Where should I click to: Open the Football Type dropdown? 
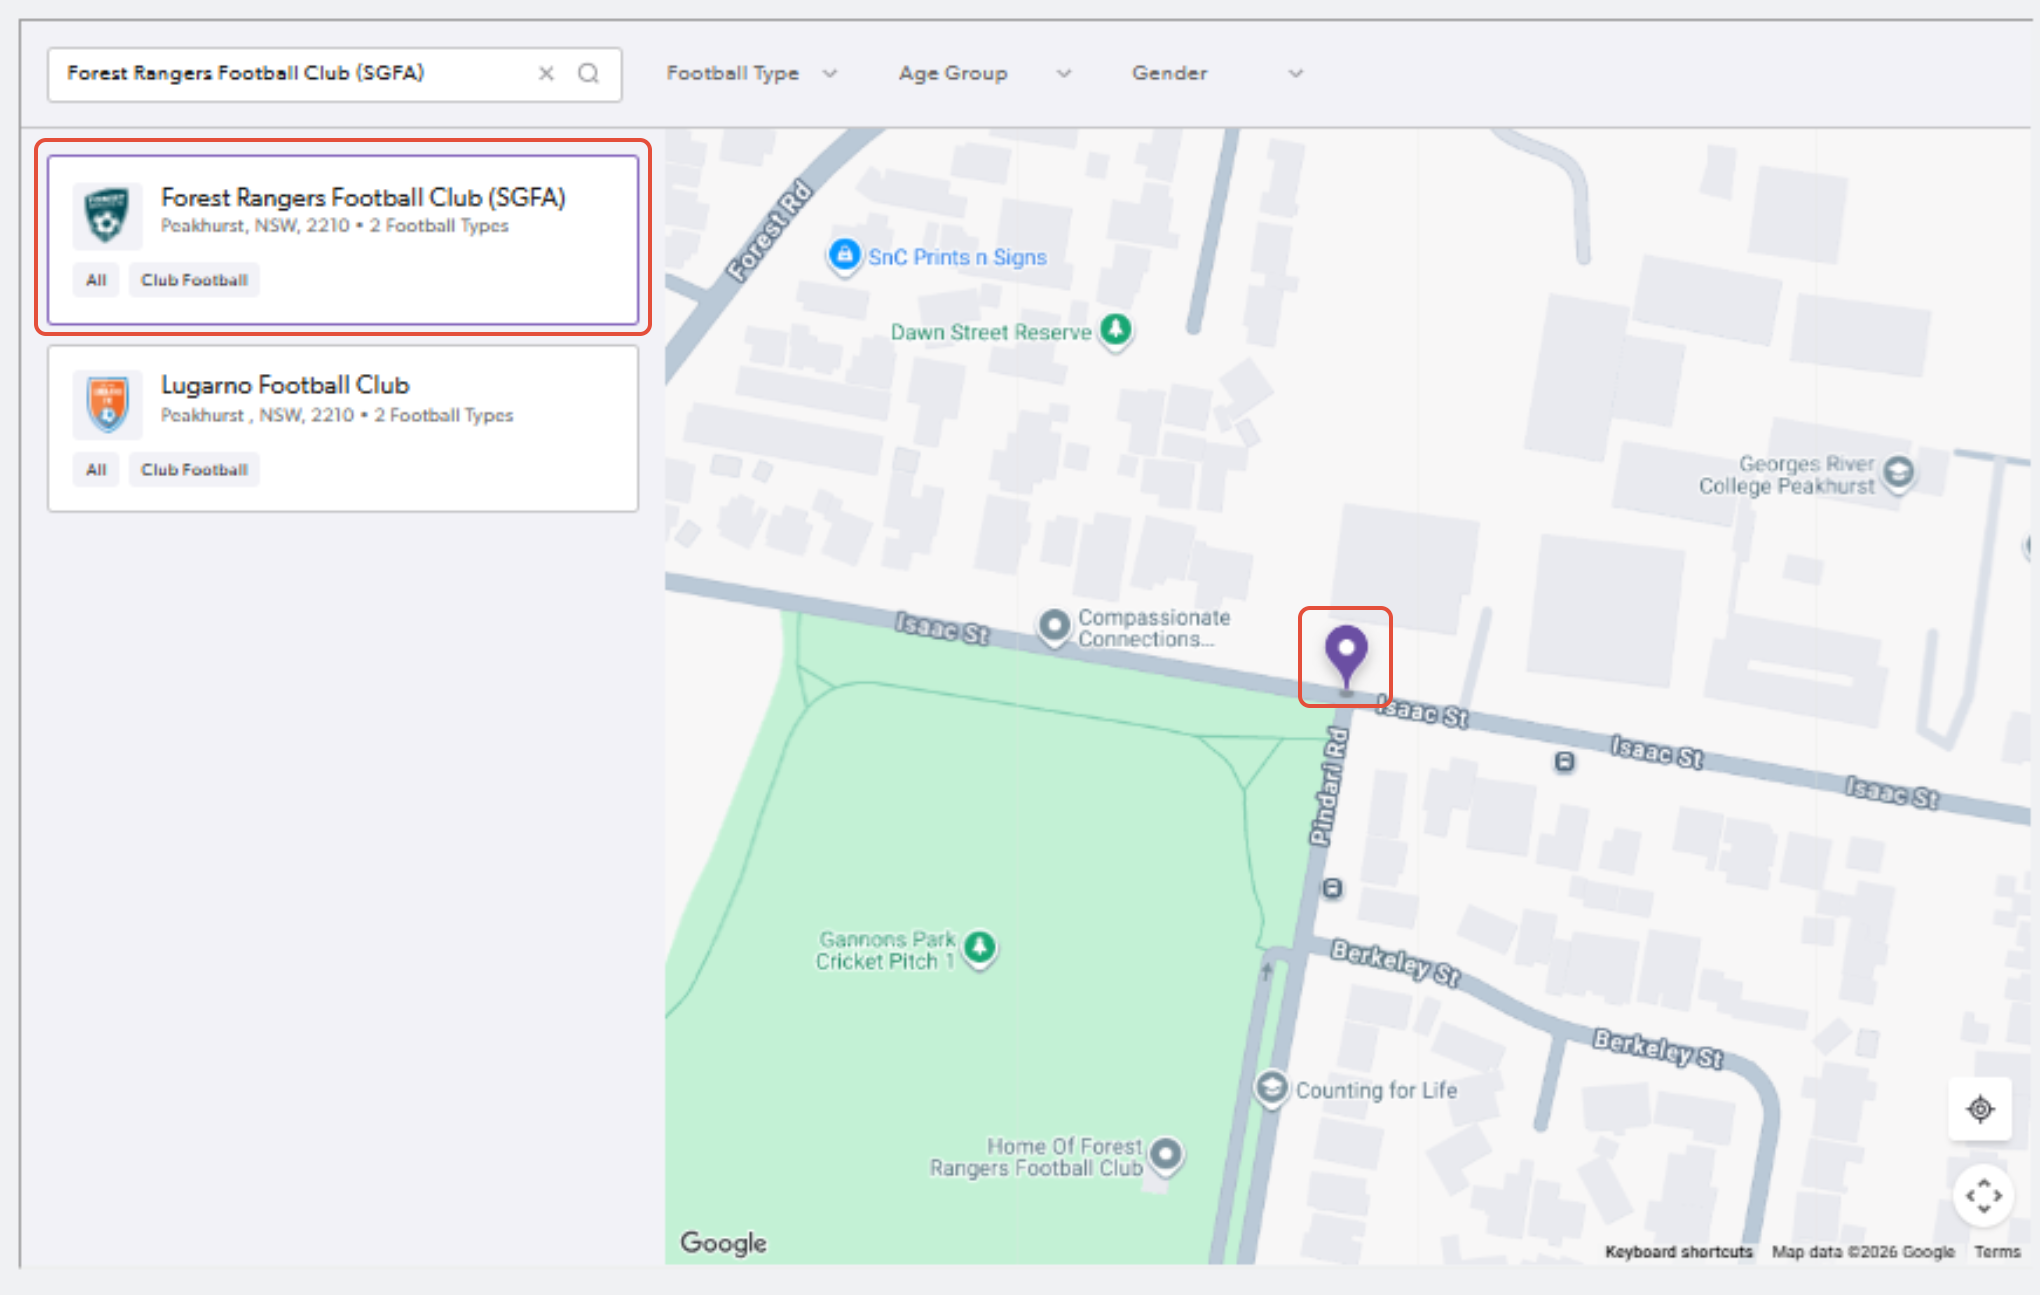pos(752,73)
